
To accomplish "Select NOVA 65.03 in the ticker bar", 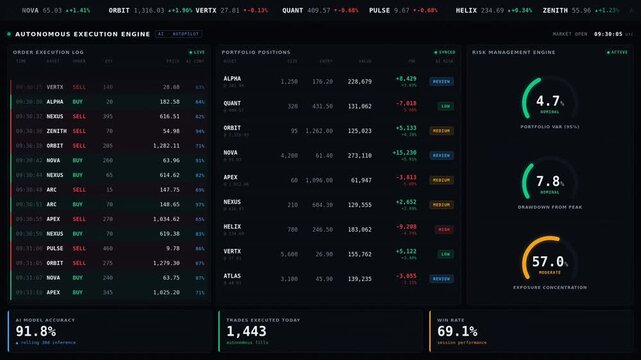I will (56, 10).
